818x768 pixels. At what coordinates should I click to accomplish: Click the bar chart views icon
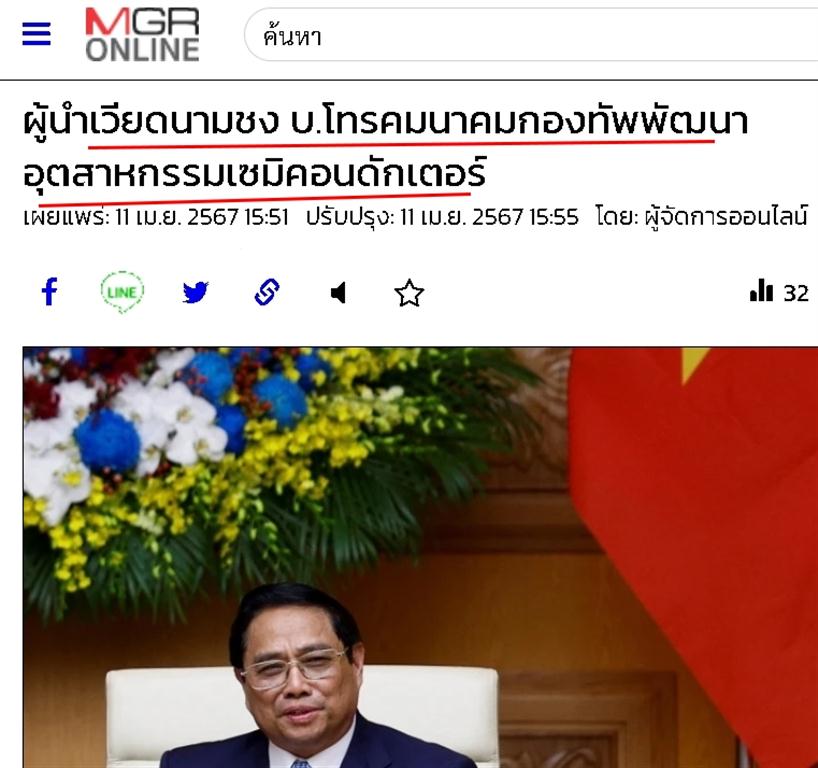(x=761, y=291)
